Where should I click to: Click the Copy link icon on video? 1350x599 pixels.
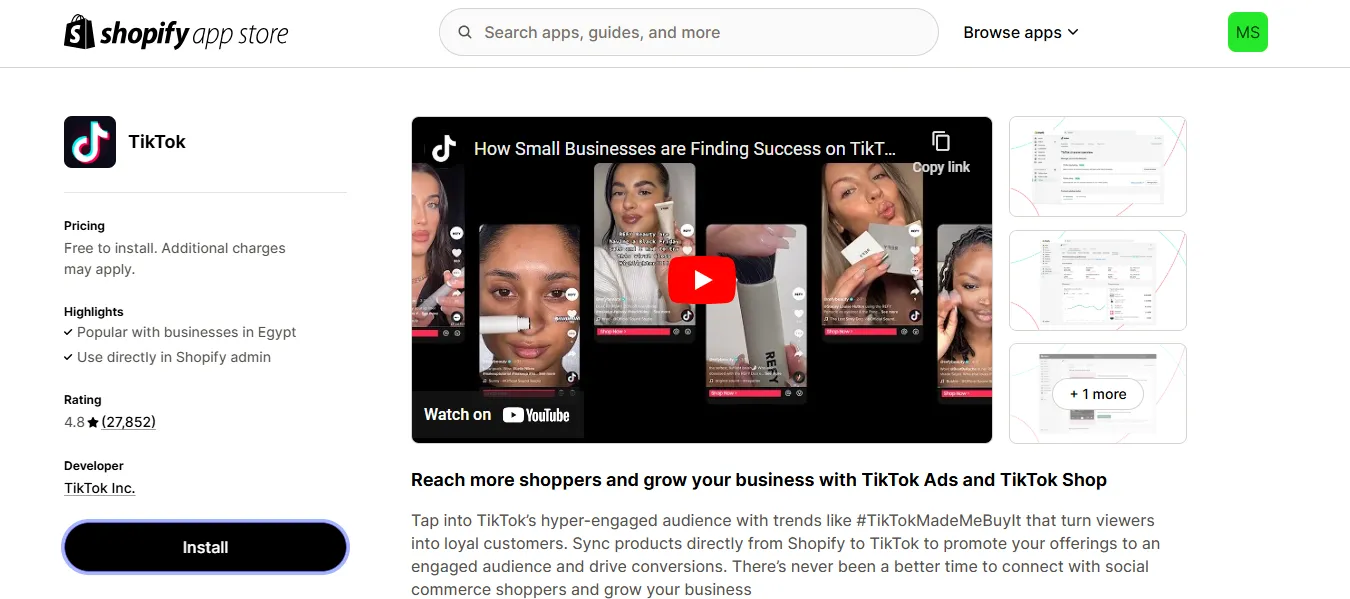[x=940, y=142]
